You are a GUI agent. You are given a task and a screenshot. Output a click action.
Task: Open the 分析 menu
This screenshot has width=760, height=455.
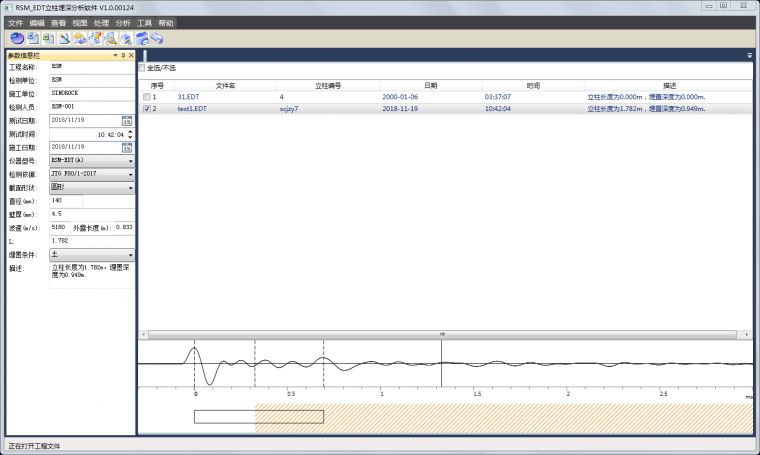(x=122, y=22)
